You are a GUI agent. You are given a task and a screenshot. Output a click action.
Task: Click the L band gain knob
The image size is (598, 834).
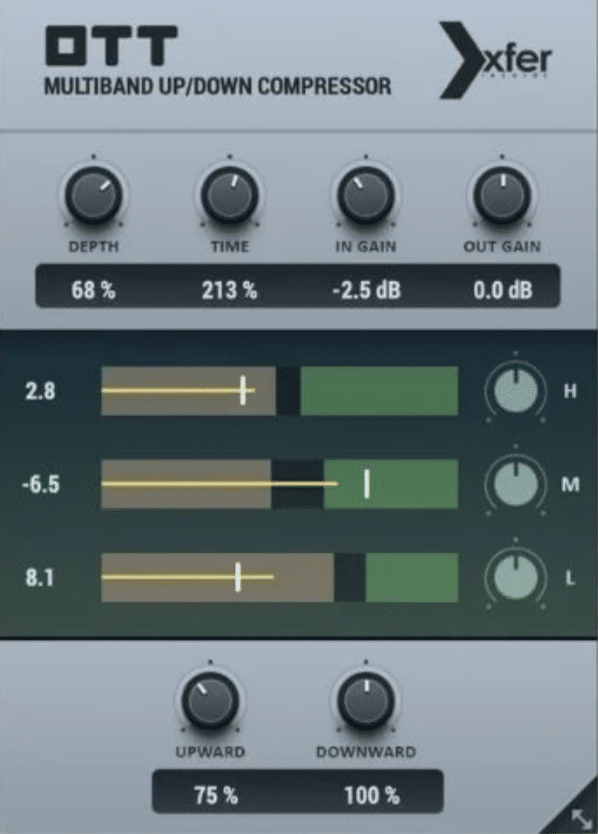[x=516, y=577]
